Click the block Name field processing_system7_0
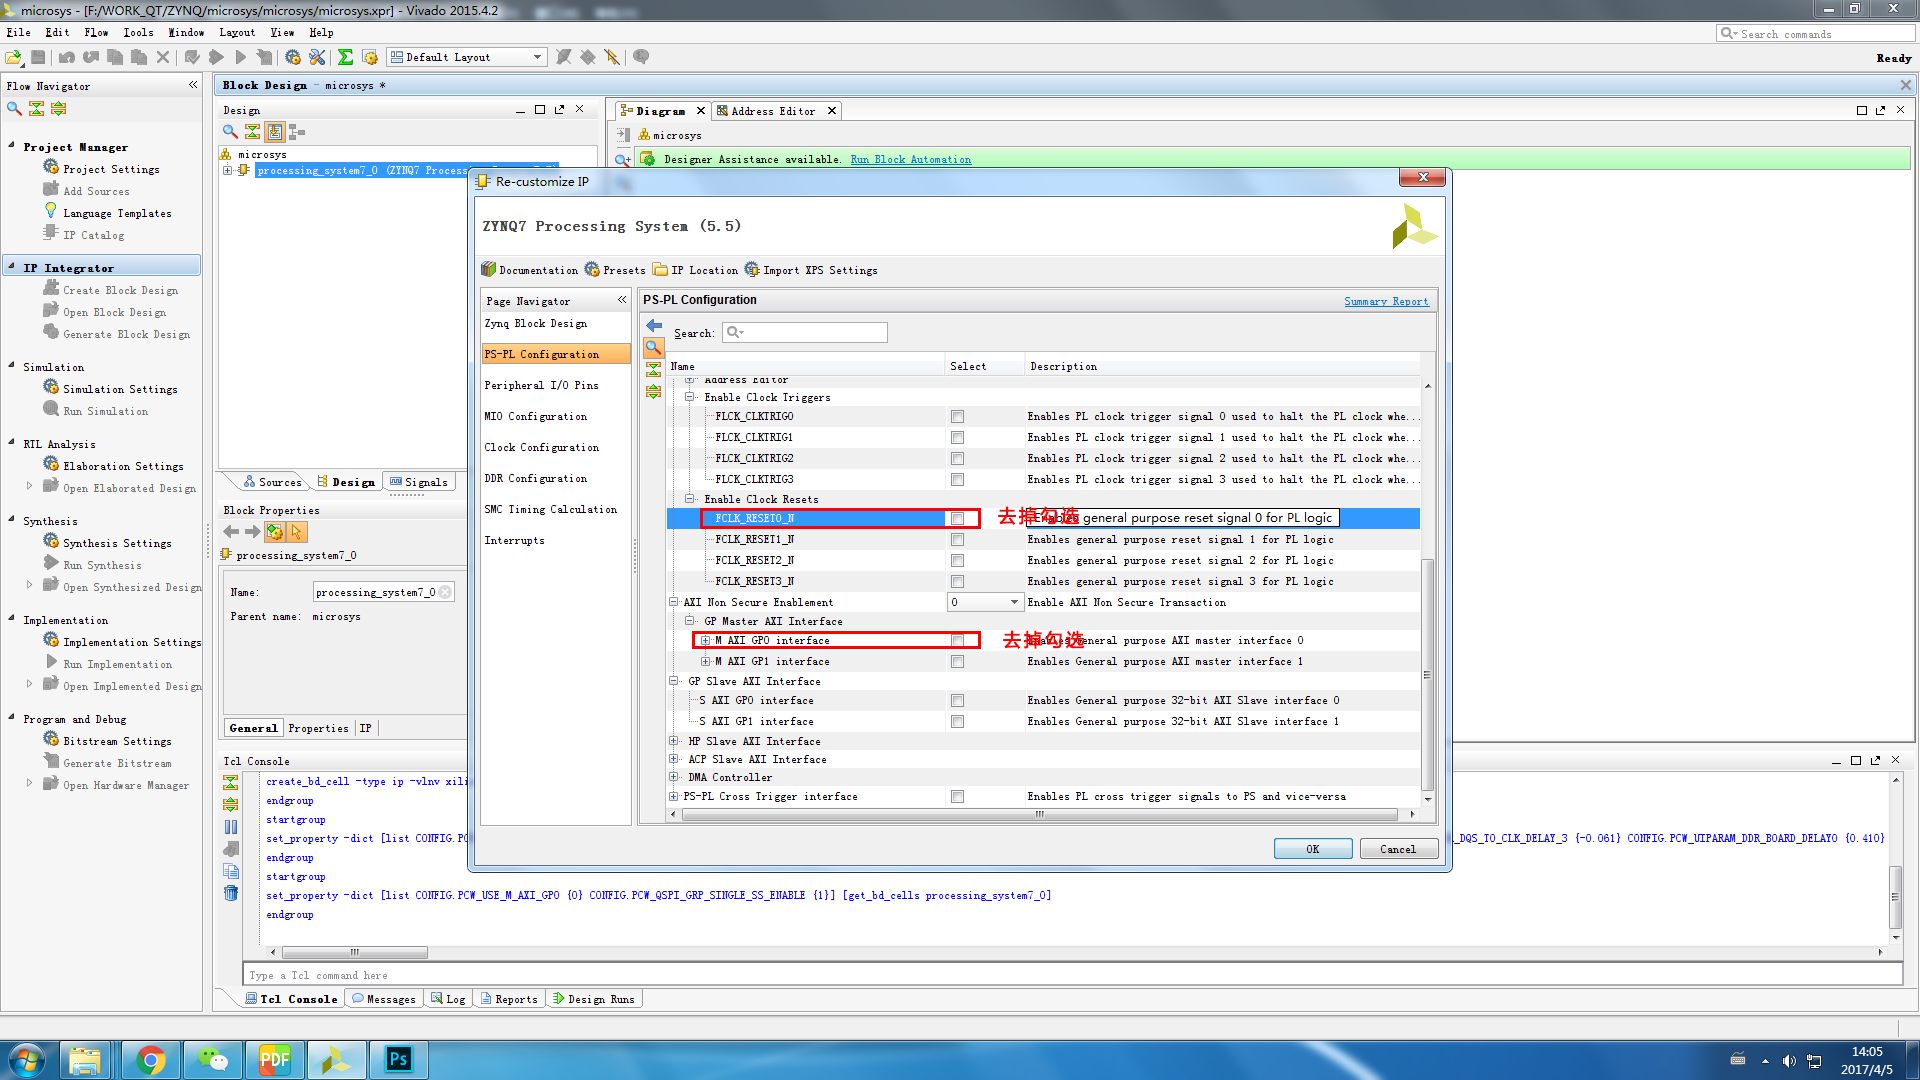The height and width of the screenshot is (1080, 1920). 383,592
